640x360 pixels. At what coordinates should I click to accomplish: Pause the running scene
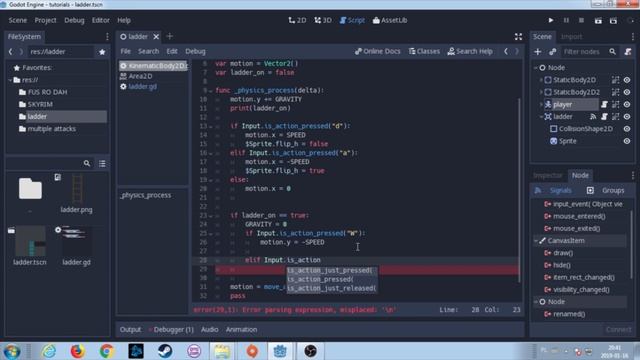click(566, 20)
